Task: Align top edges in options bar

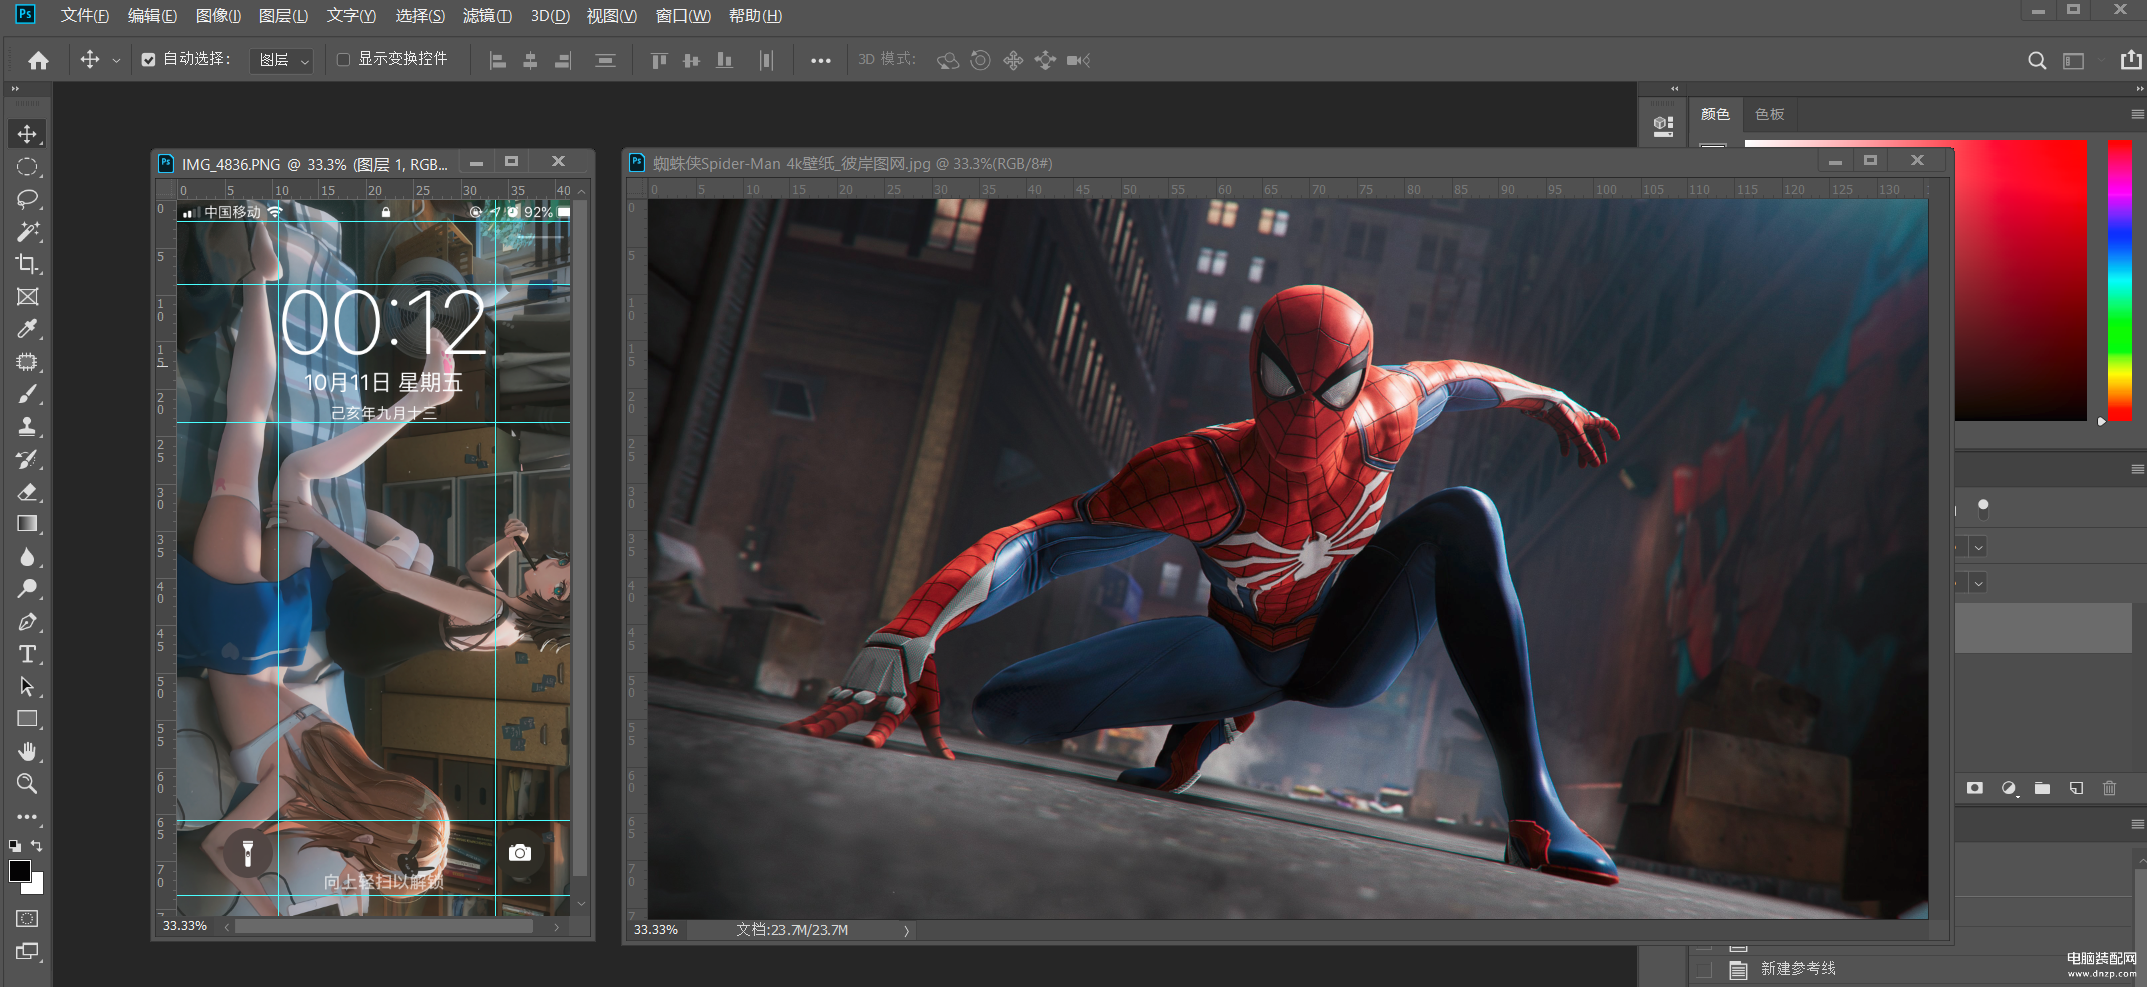Action: tap(658, 61)
